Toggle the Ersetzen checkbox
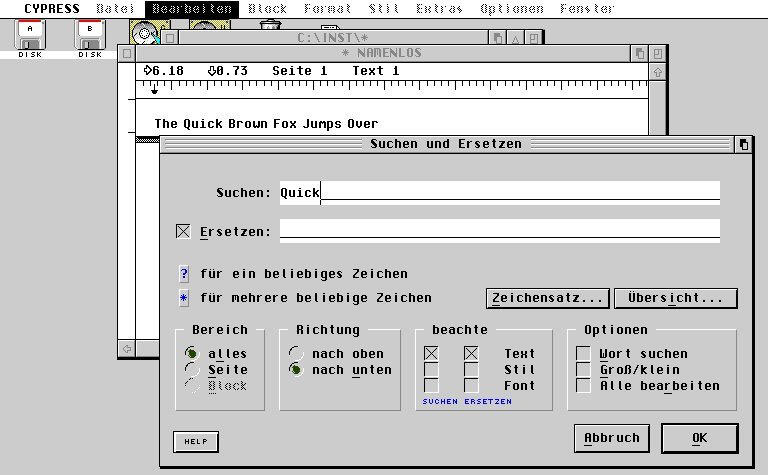Viewport: 768px width, 475px height. pos(183,232)
